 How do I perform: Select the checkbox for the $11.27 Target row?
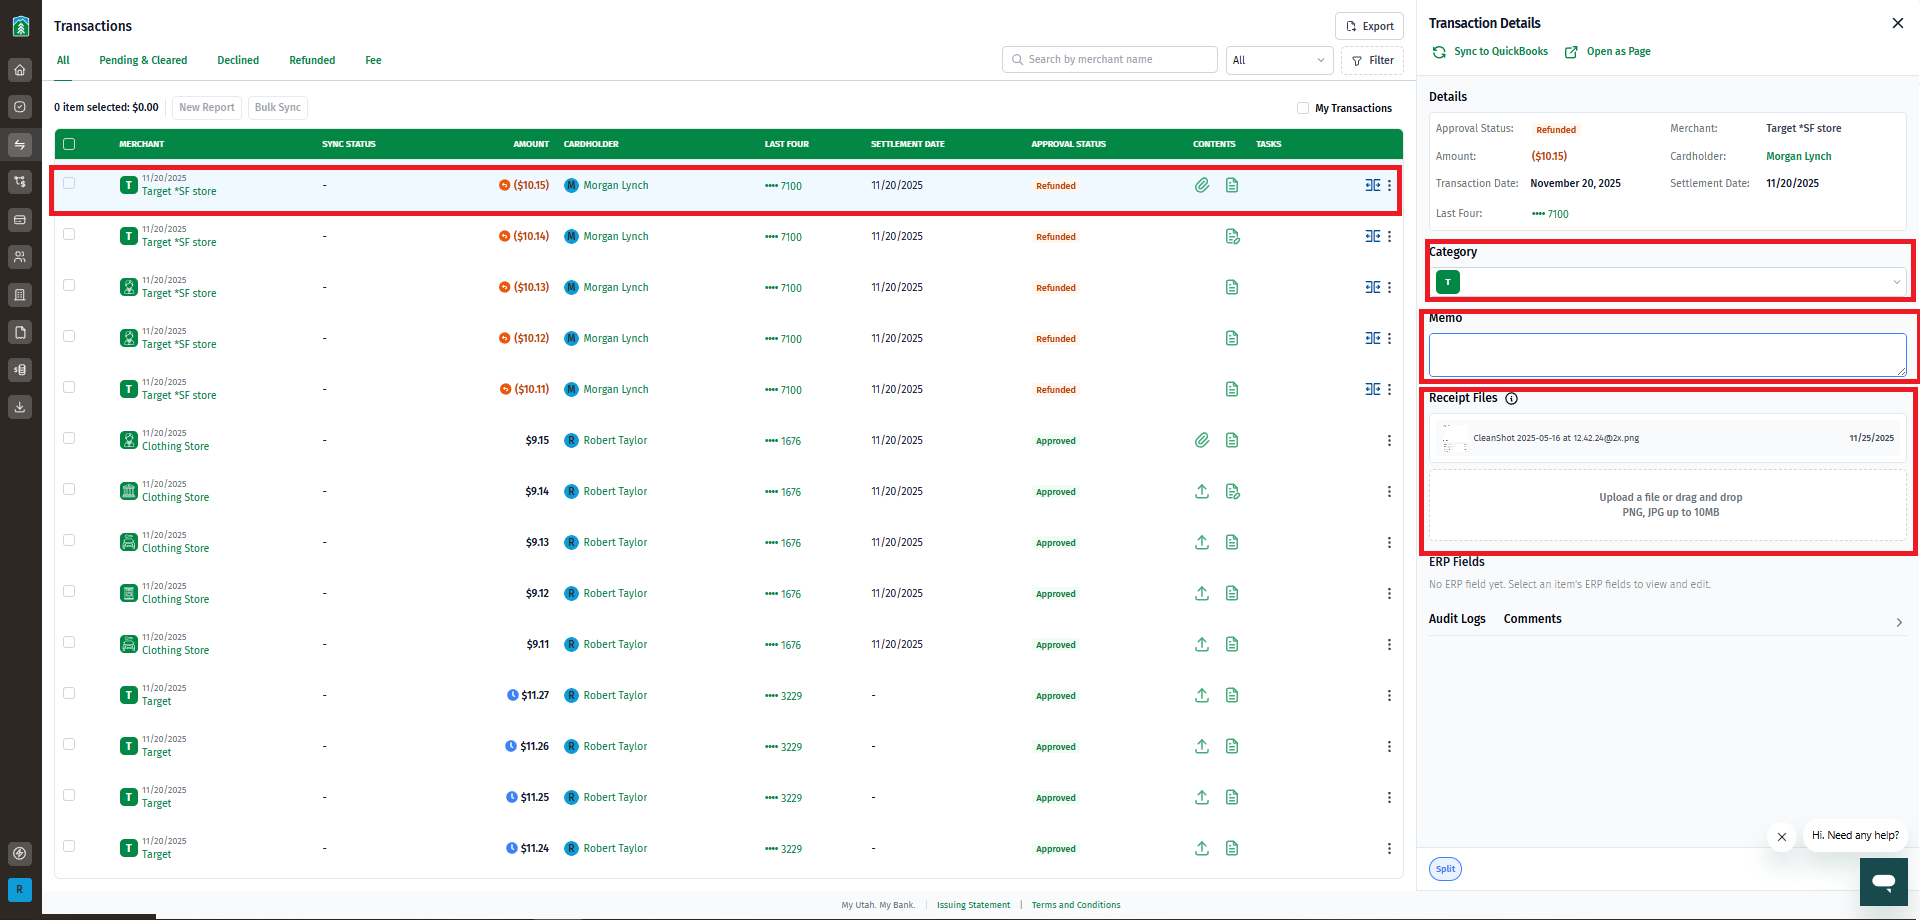[x=69, y=693]
